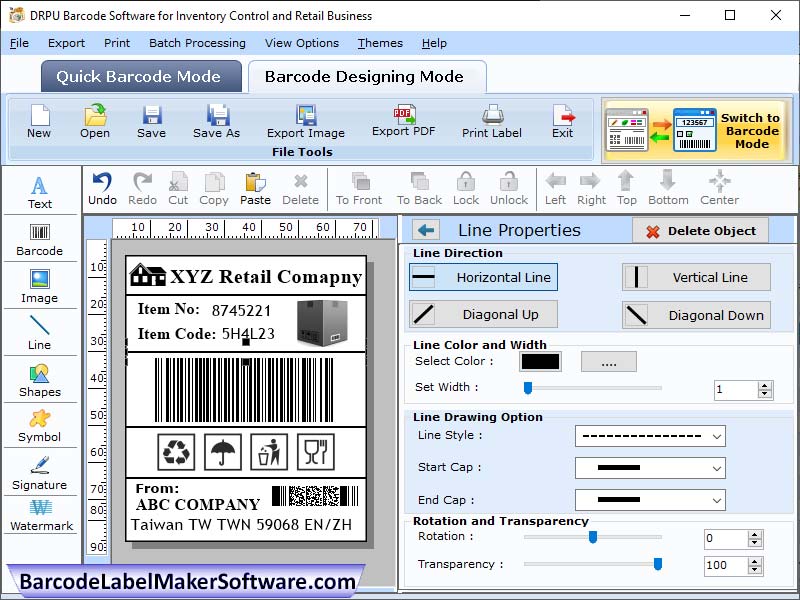
Task: Redo the last undone action
Action: [x=142, y=189]
